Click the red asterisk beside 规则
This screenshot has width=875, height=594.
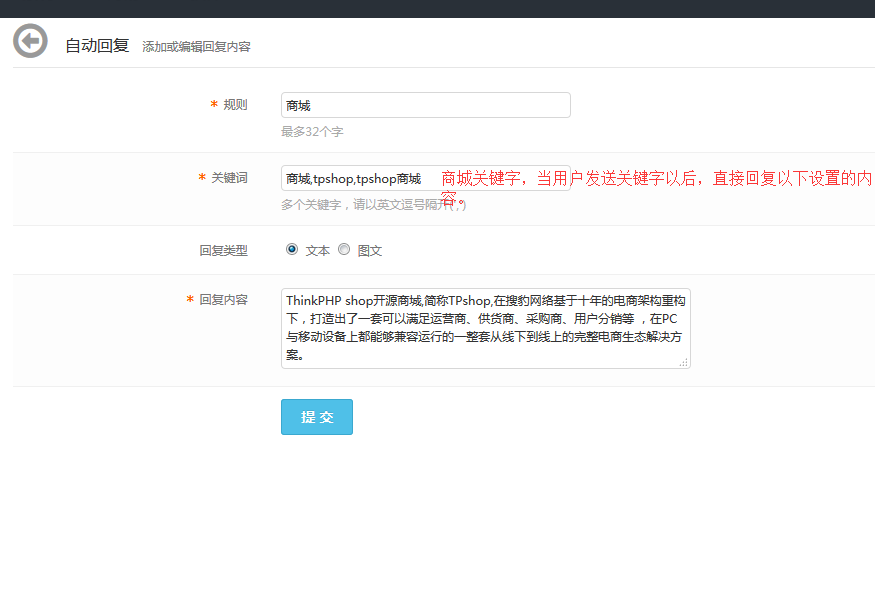coord(214,106)
